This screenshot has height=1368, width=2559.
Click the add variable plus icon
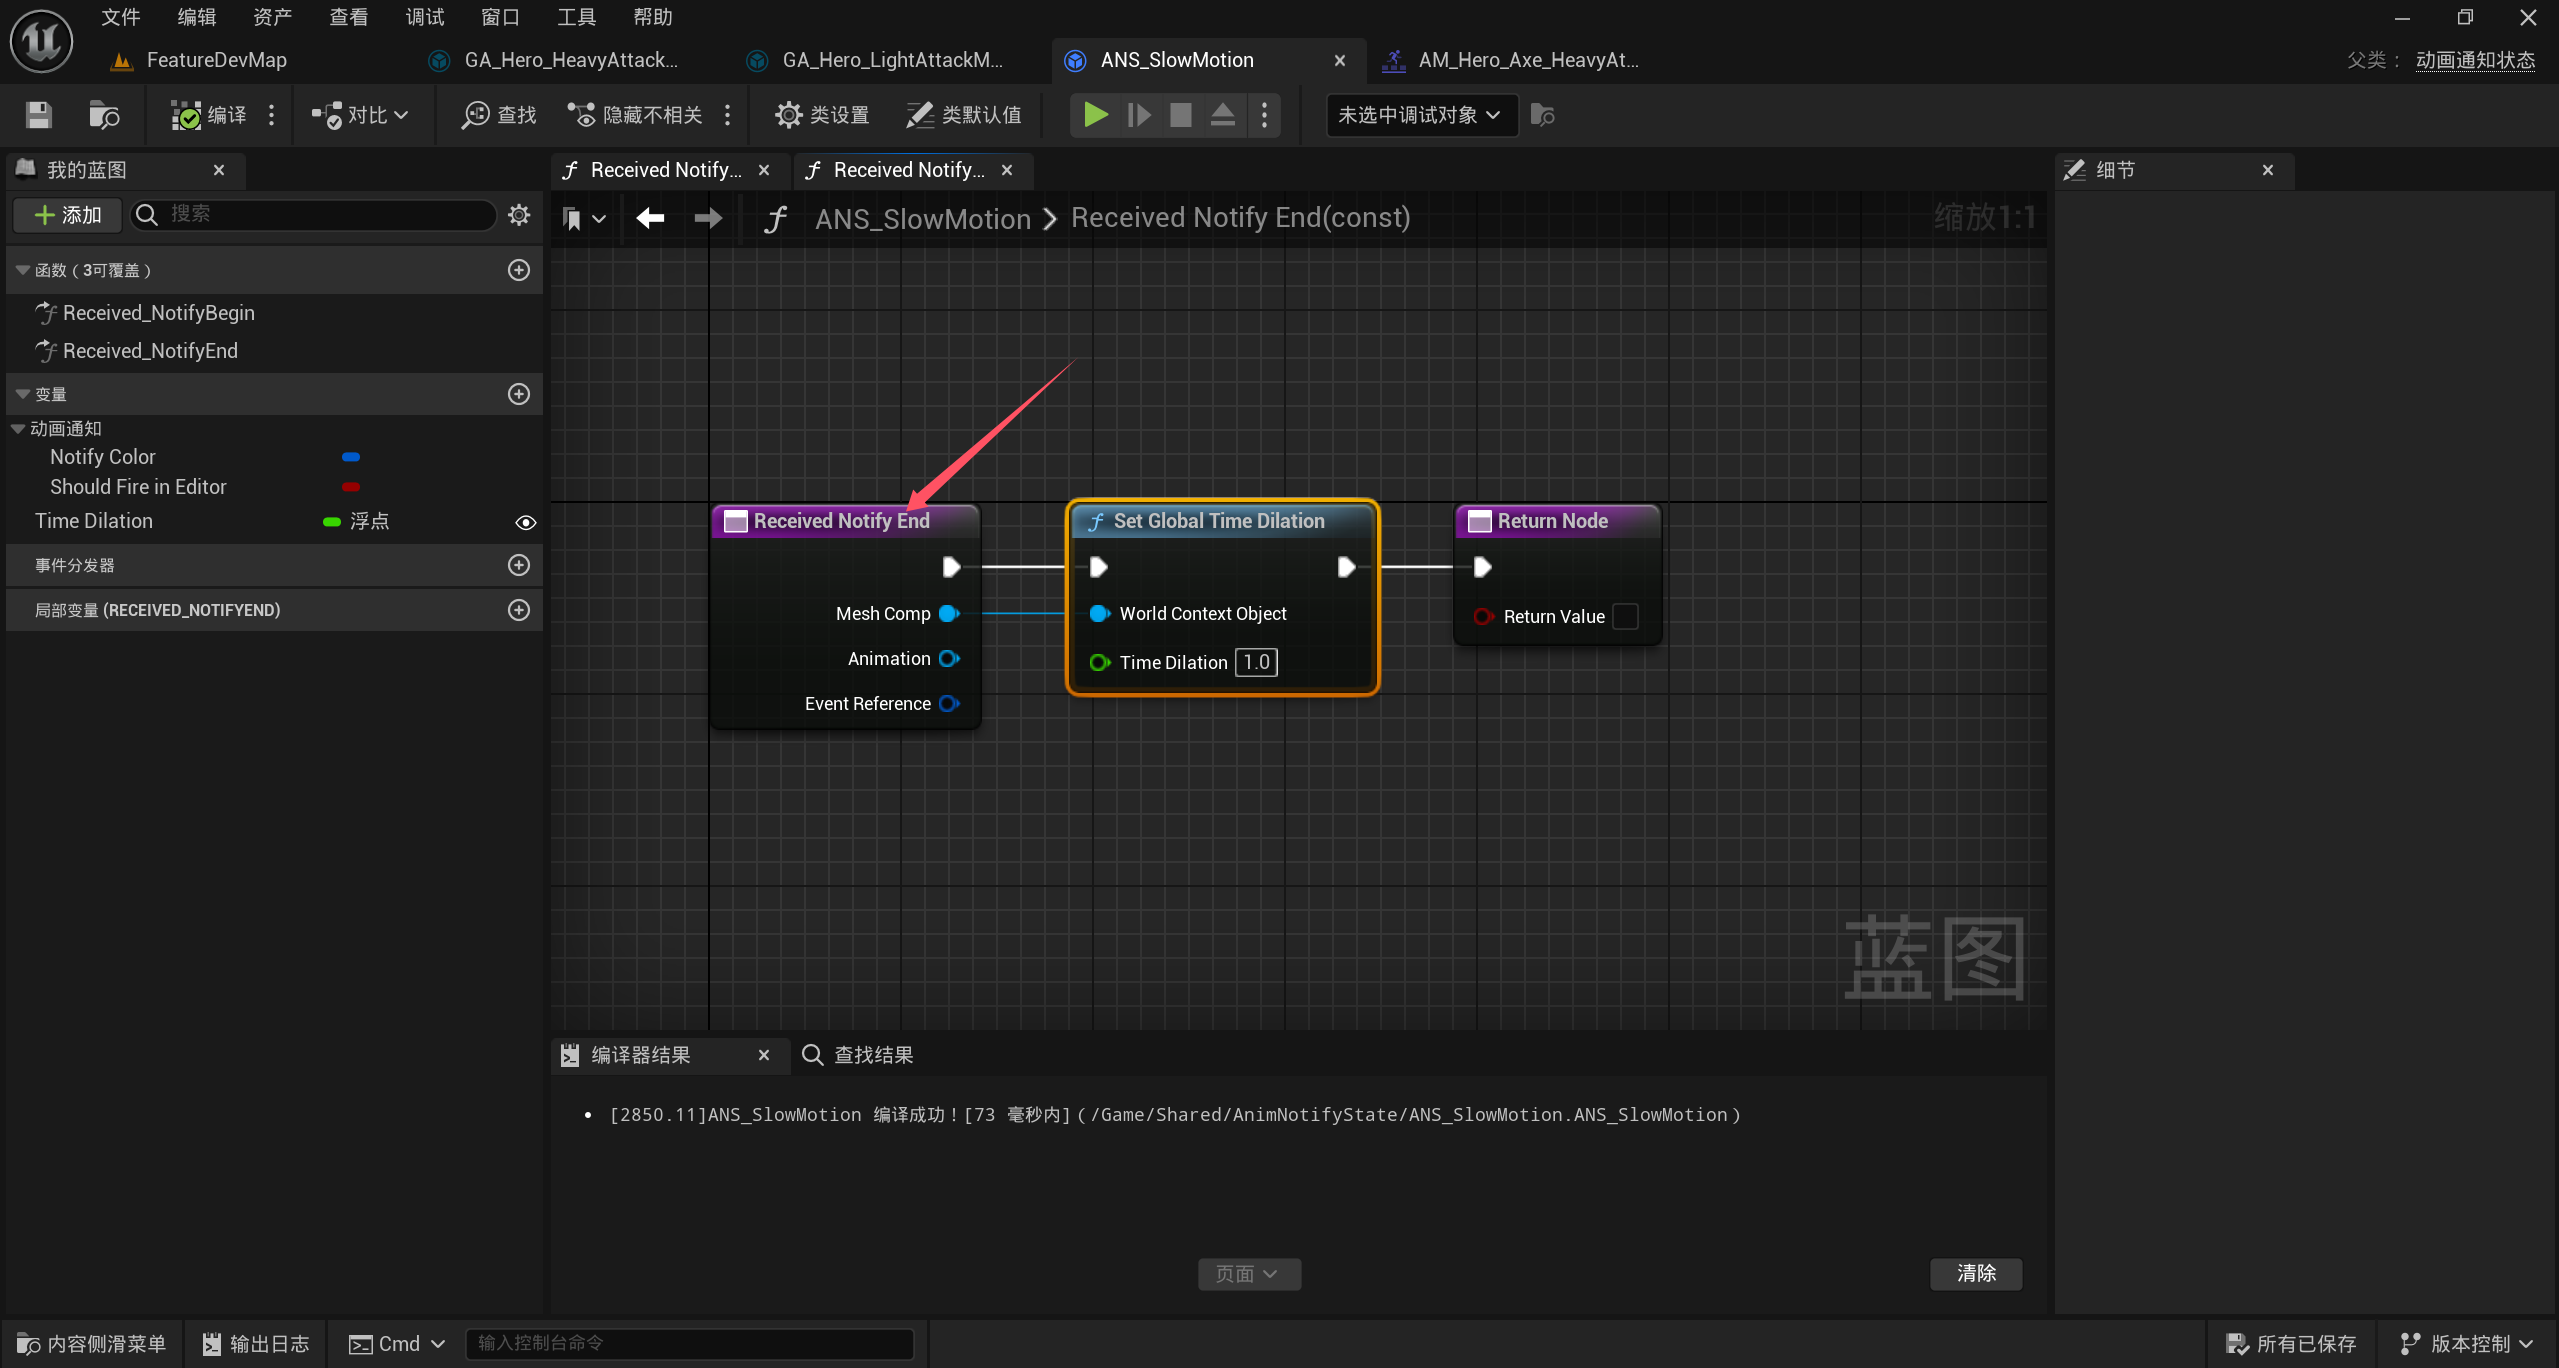point(519,394)
